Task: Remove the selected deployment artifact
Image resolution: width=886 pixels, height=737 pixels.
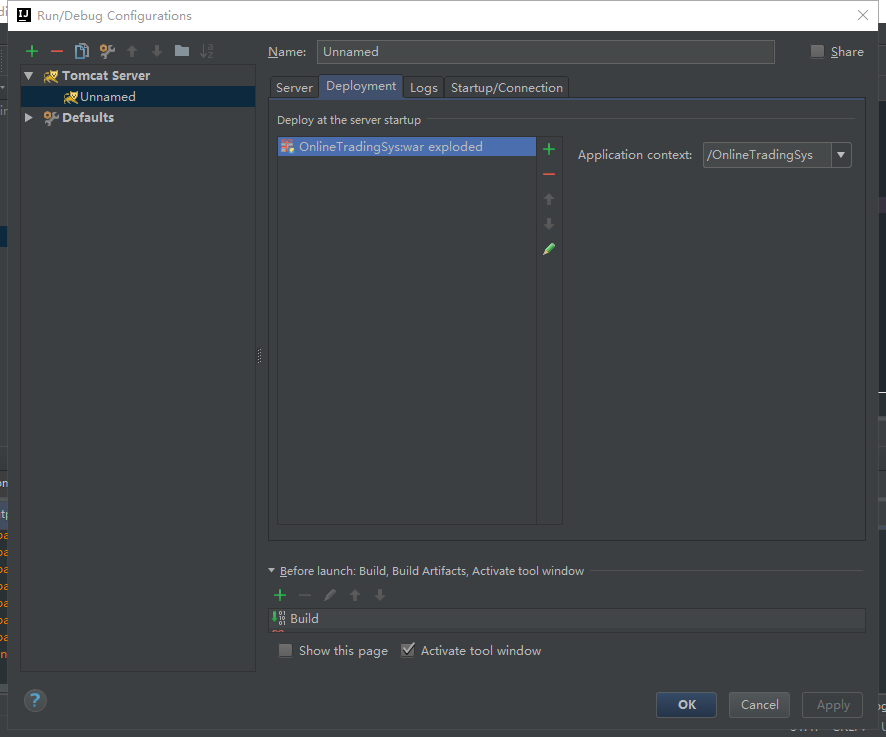Action: 548,174
